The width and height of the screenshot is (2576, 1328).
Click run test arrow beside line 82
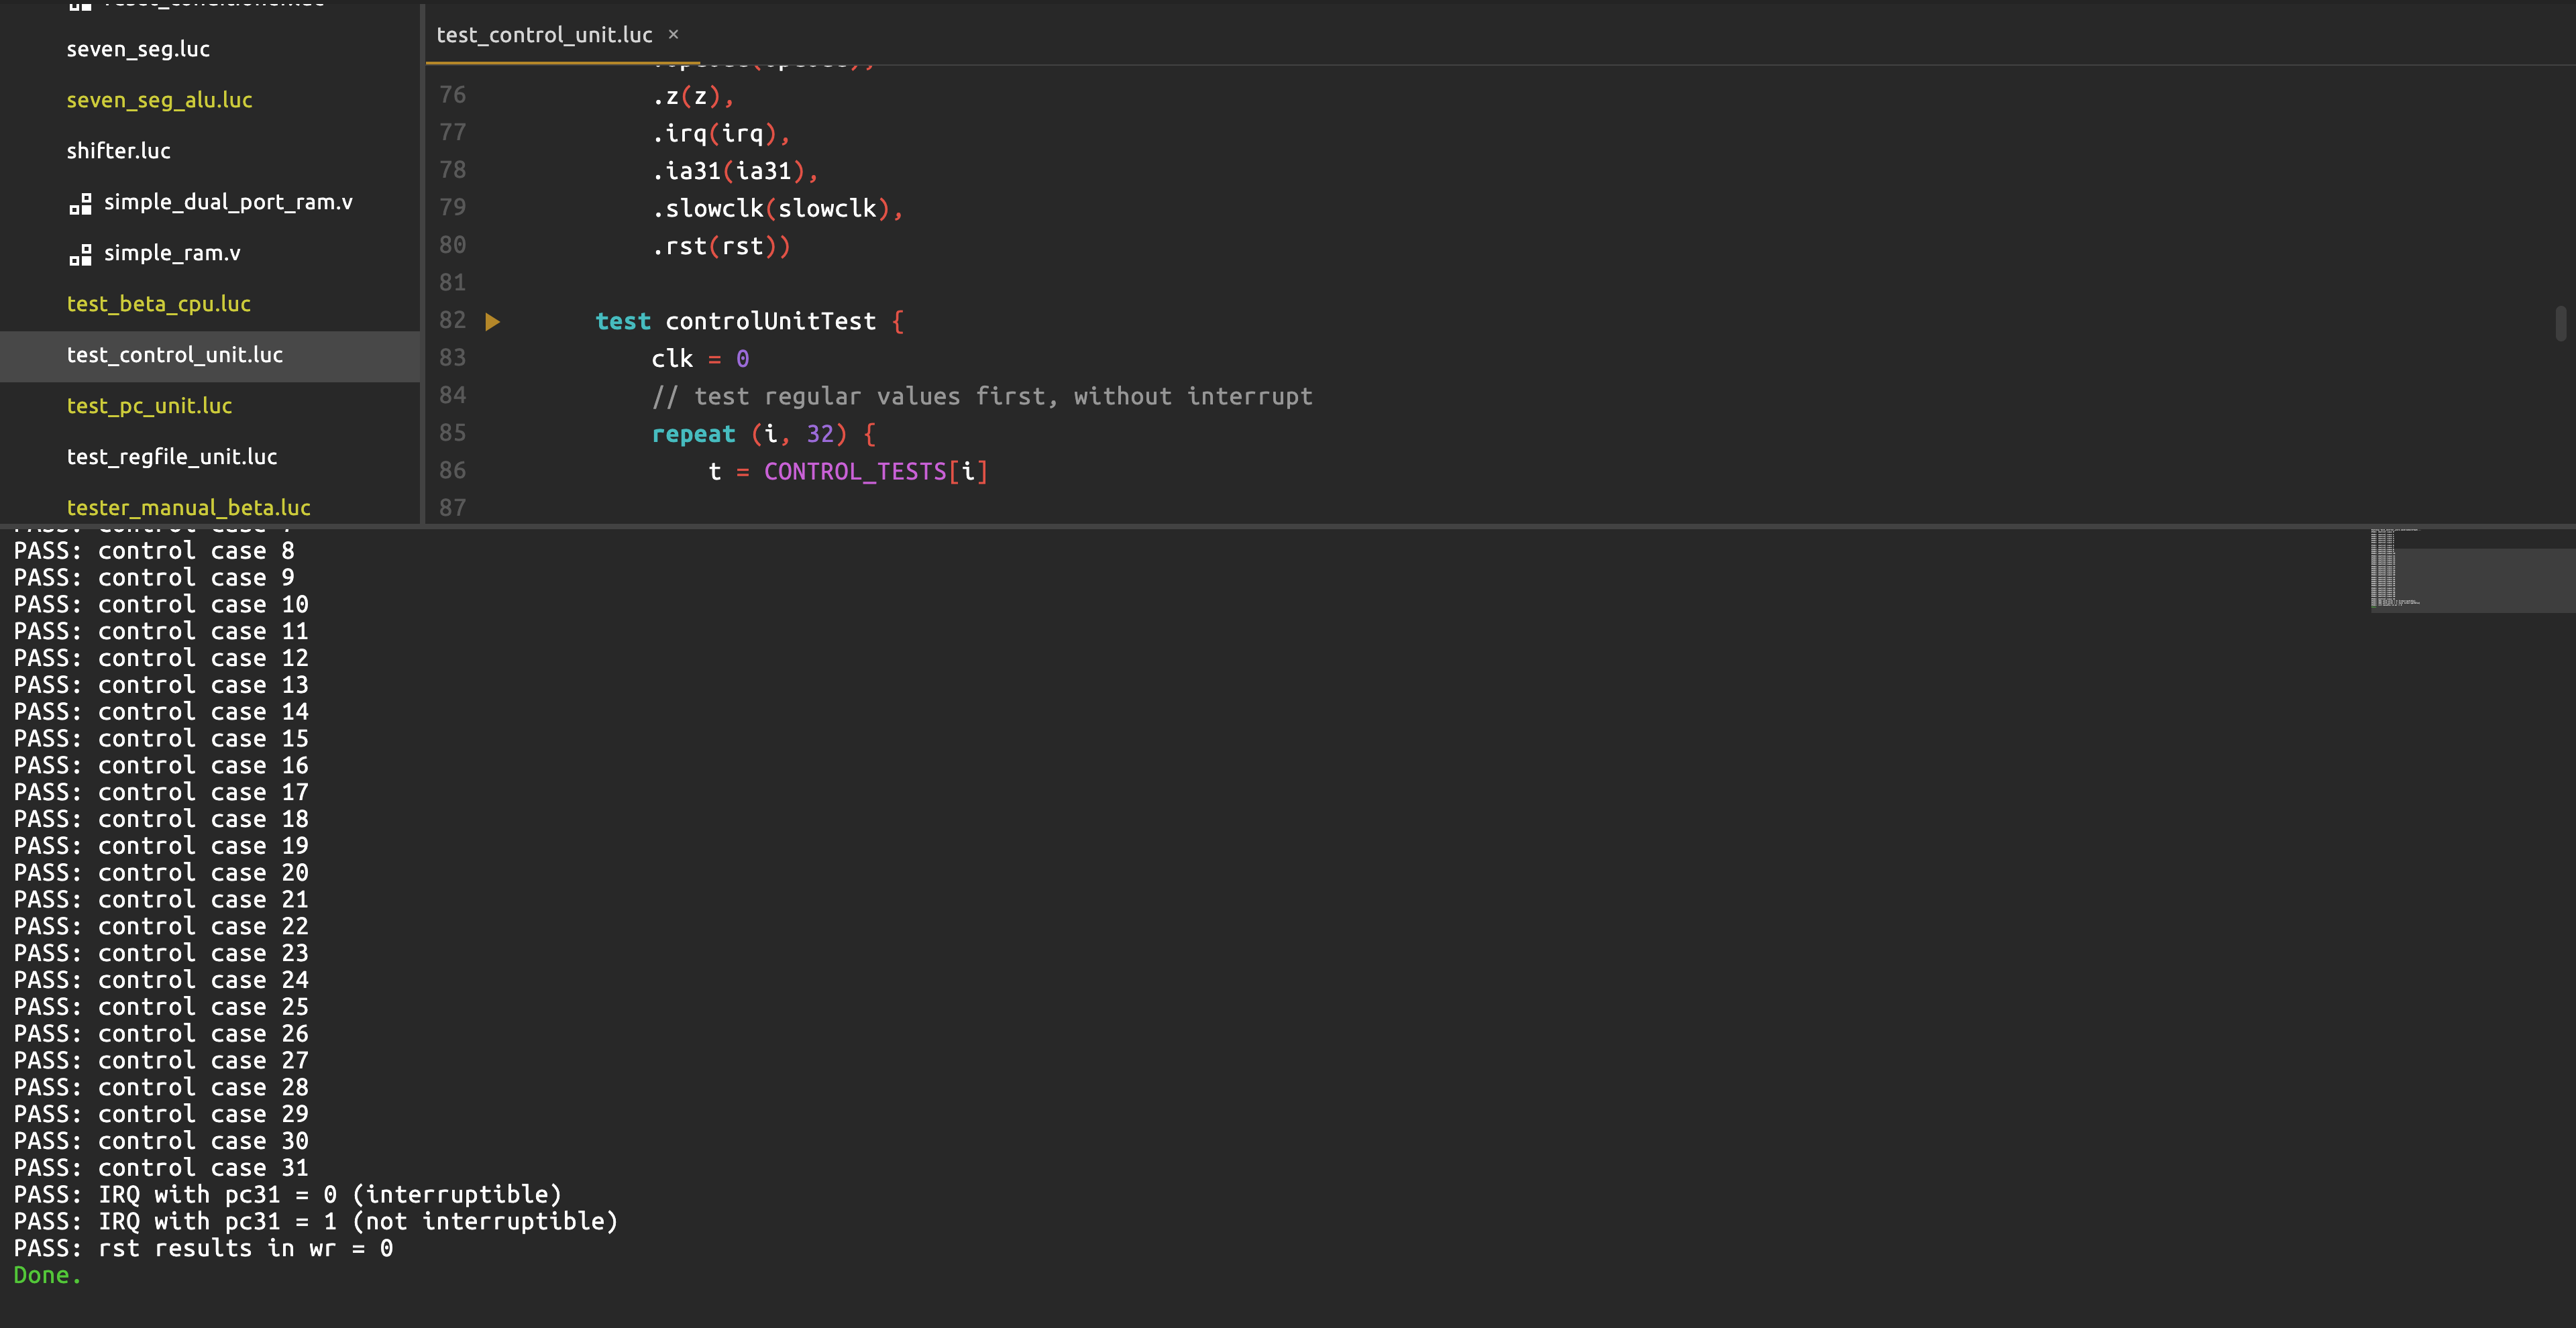[x=492, y=322]
